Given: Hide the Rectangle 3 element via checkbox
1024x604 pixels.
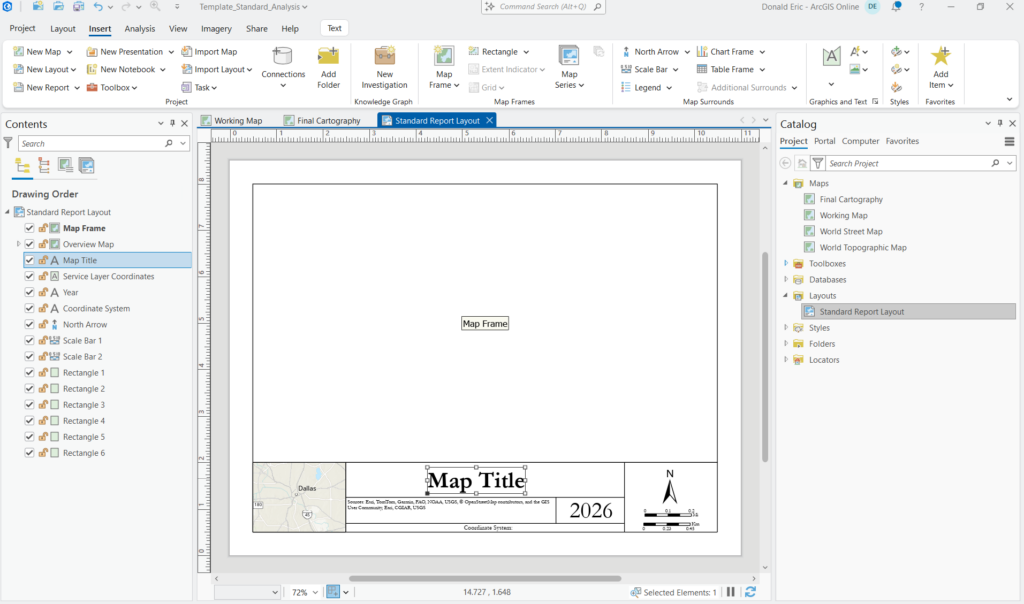Looking at the screenshot, I should pyautogui.click(x=30, y=405).
